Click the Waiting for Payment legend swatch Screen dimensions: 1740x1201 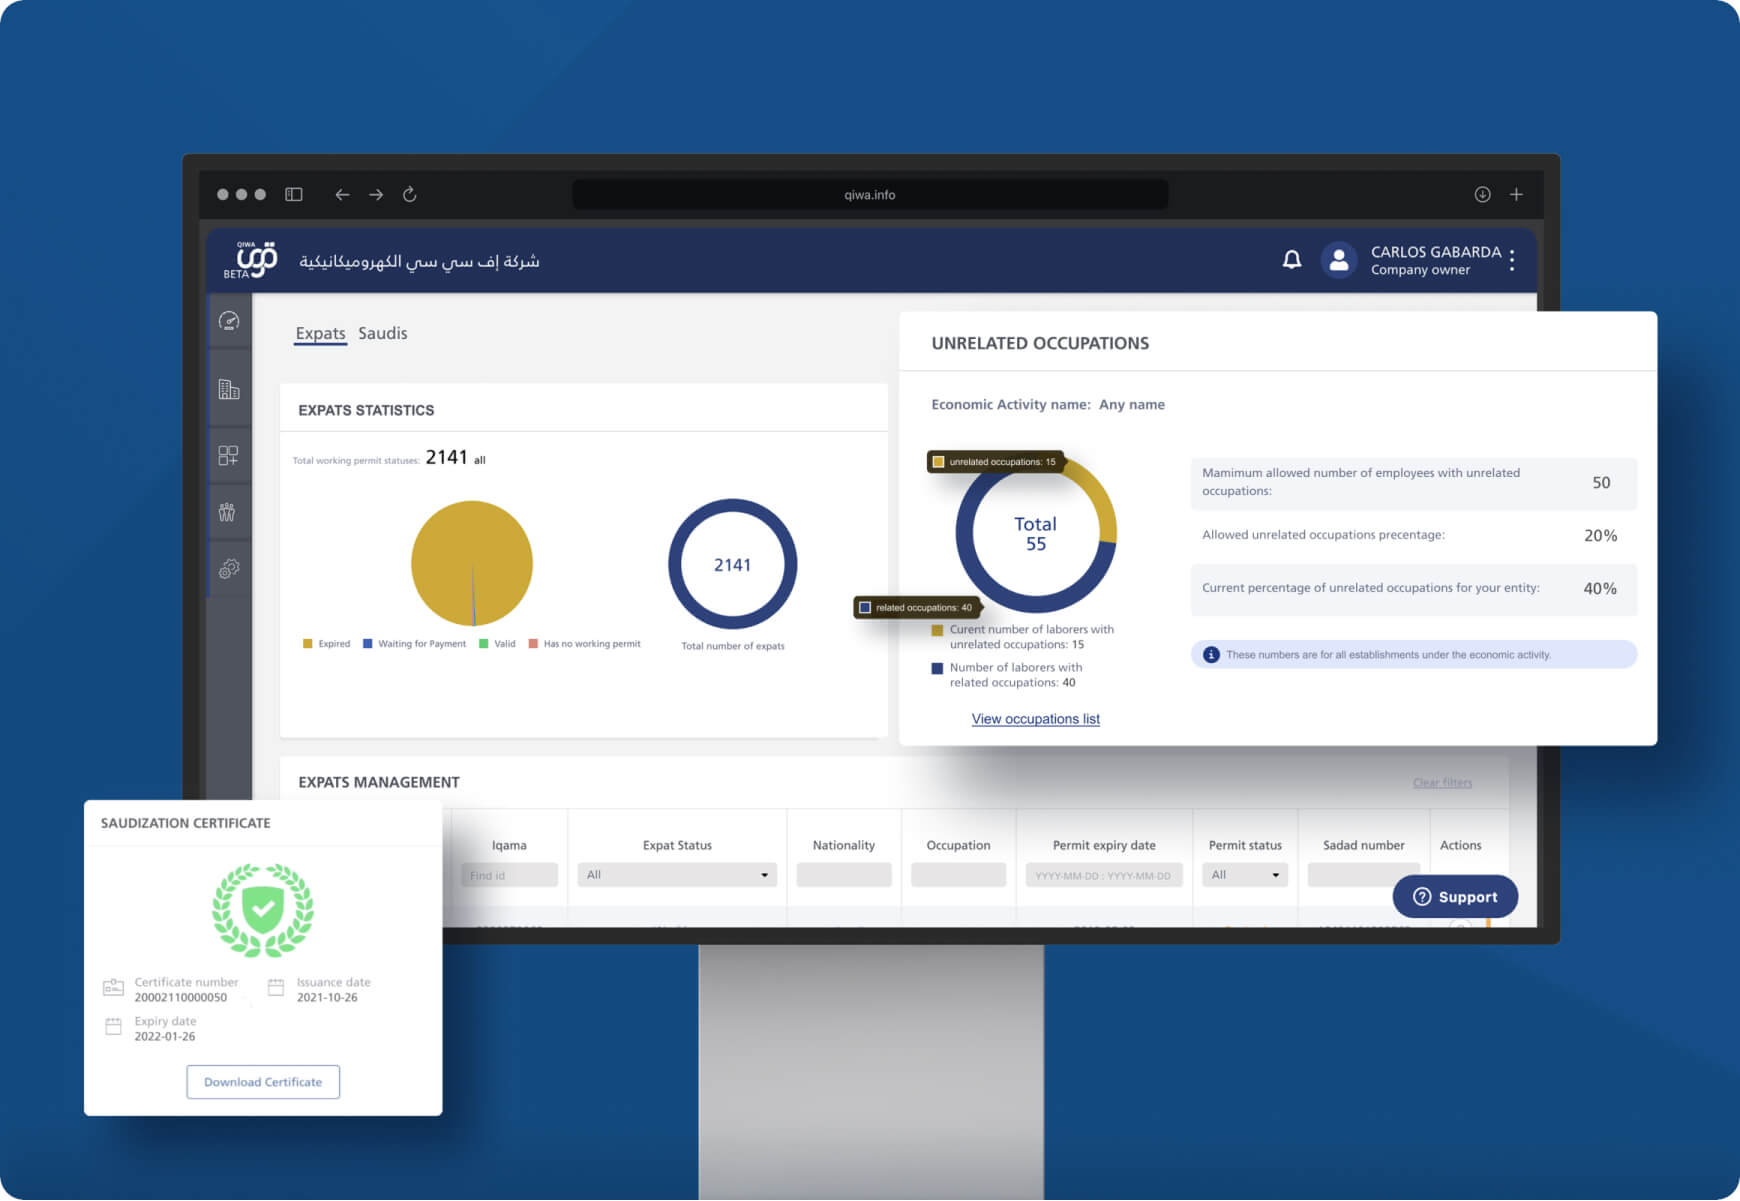point(368,644)
